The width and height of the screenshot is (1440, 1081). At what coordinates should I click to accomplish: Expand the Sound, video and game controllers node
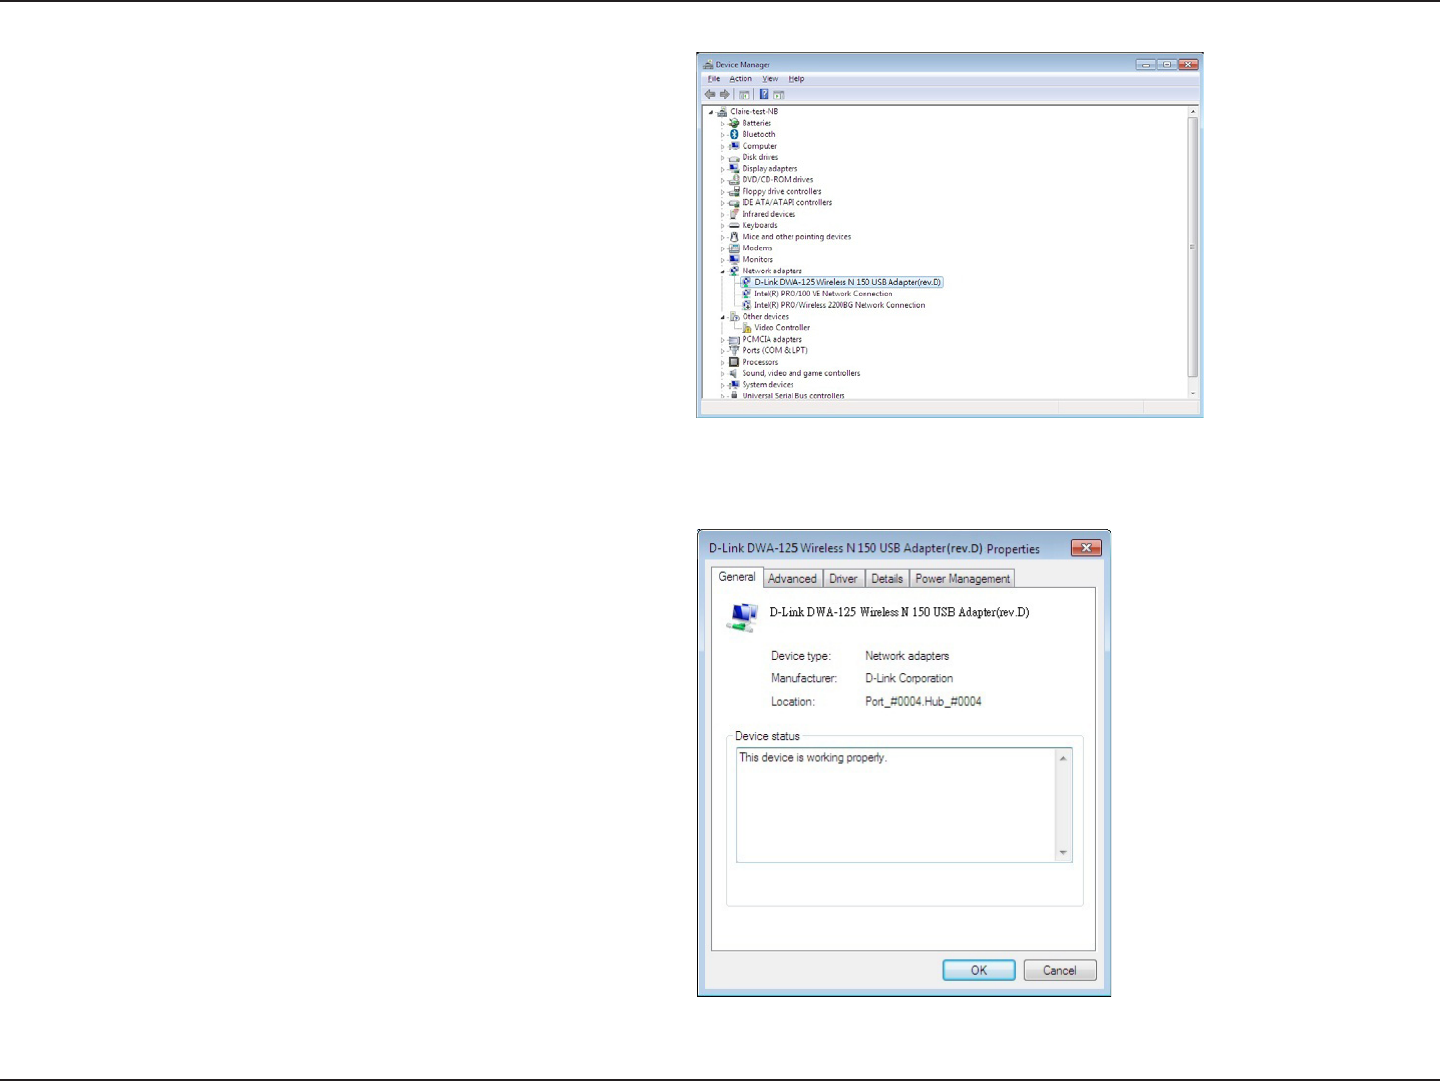coord(722,374)
